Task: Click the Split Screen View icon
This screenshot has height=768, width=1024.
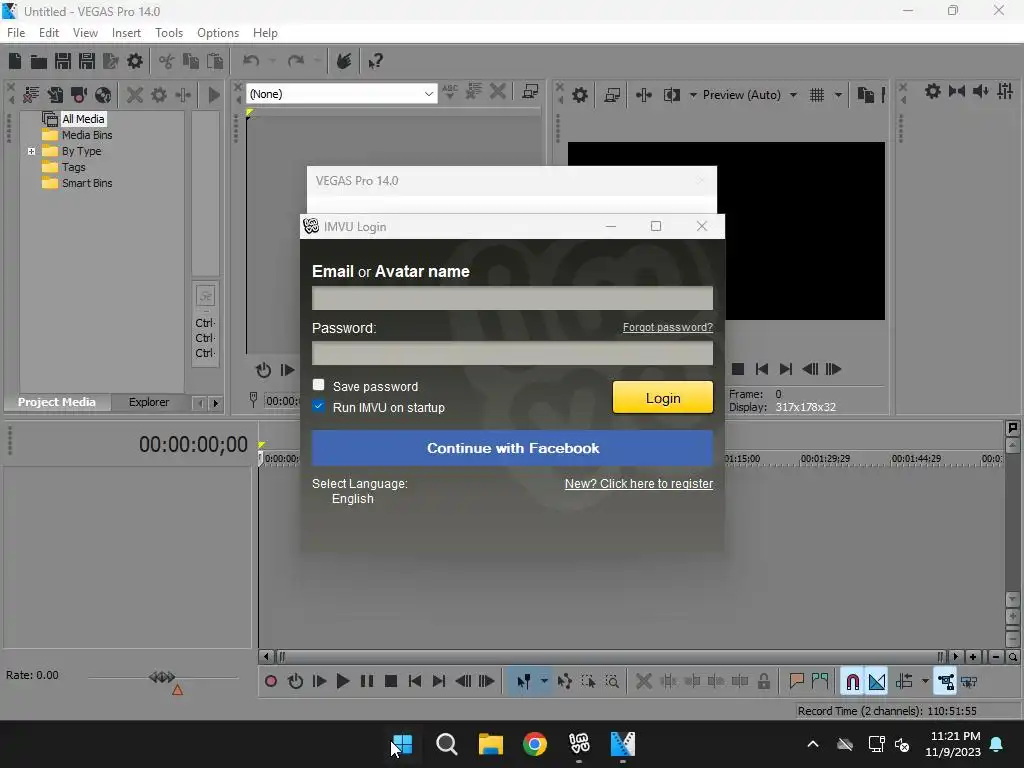Action: 671,95
